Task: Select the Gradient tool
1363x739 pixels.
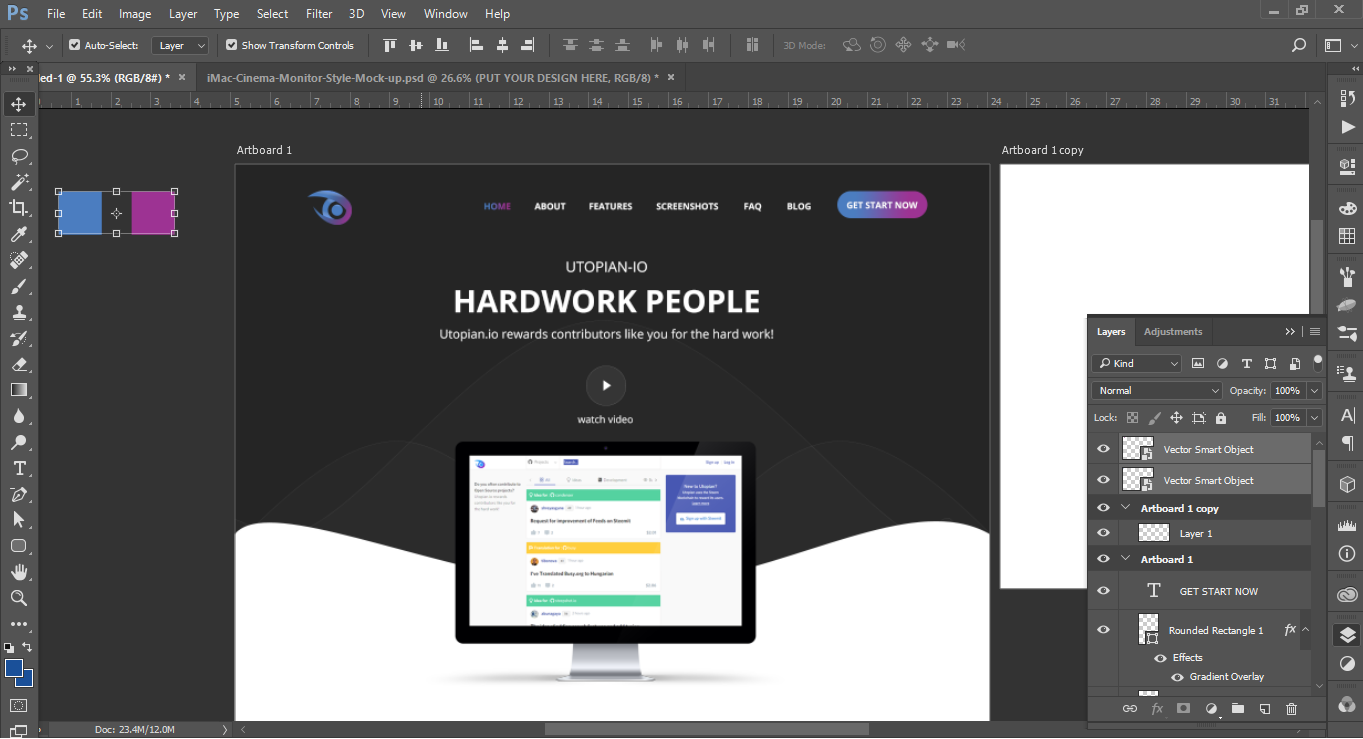Action: click(19, 390)
